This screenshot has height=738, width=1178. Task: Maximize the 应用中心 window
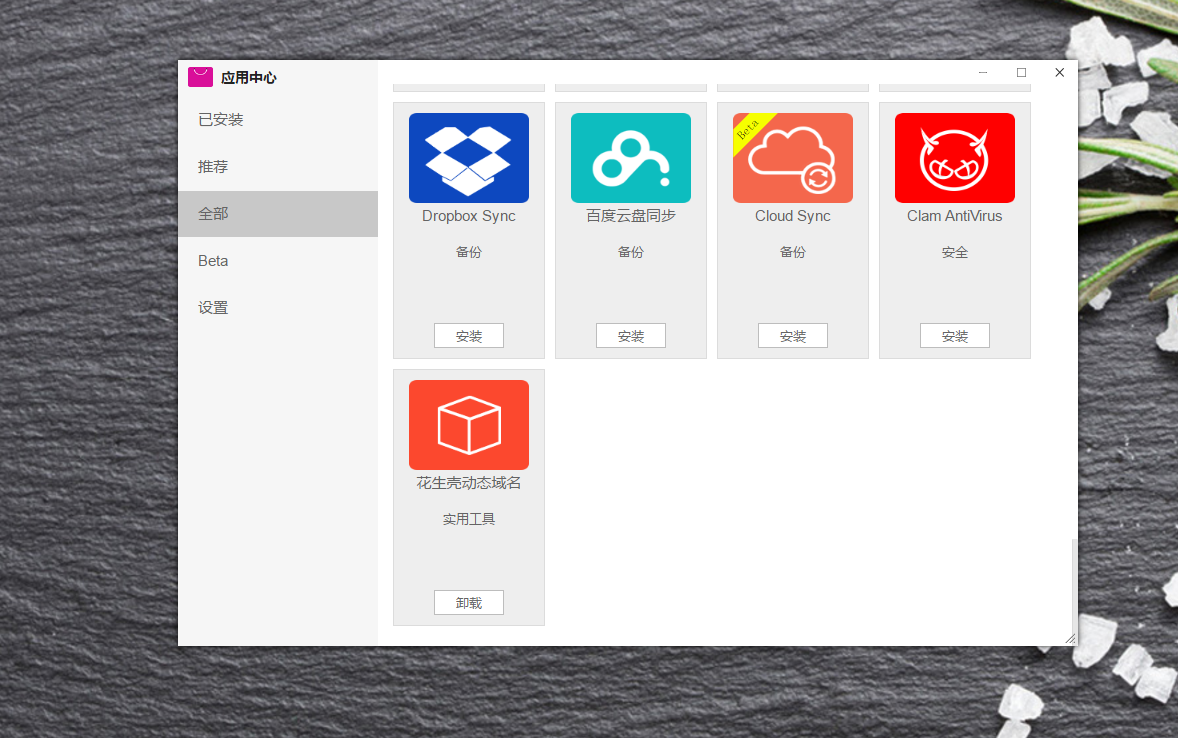(1021, 72)
